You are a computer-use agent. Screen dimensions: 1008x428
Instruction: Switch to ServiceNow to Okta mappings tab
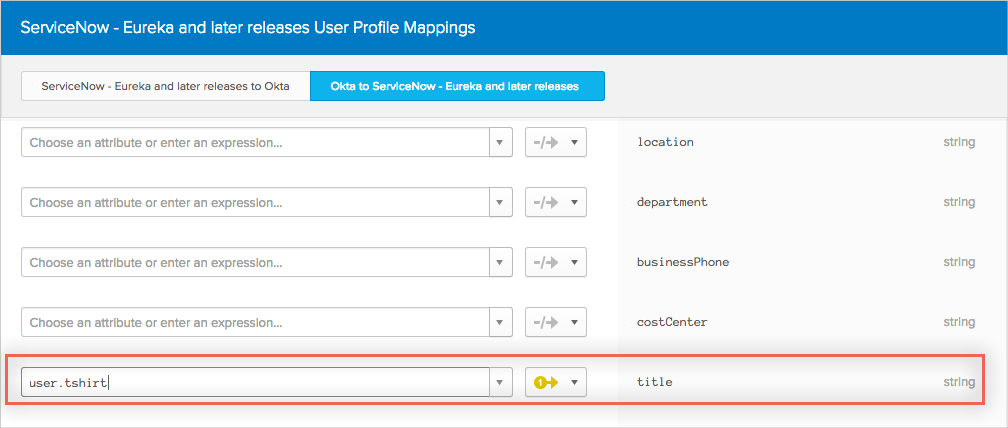165,86
